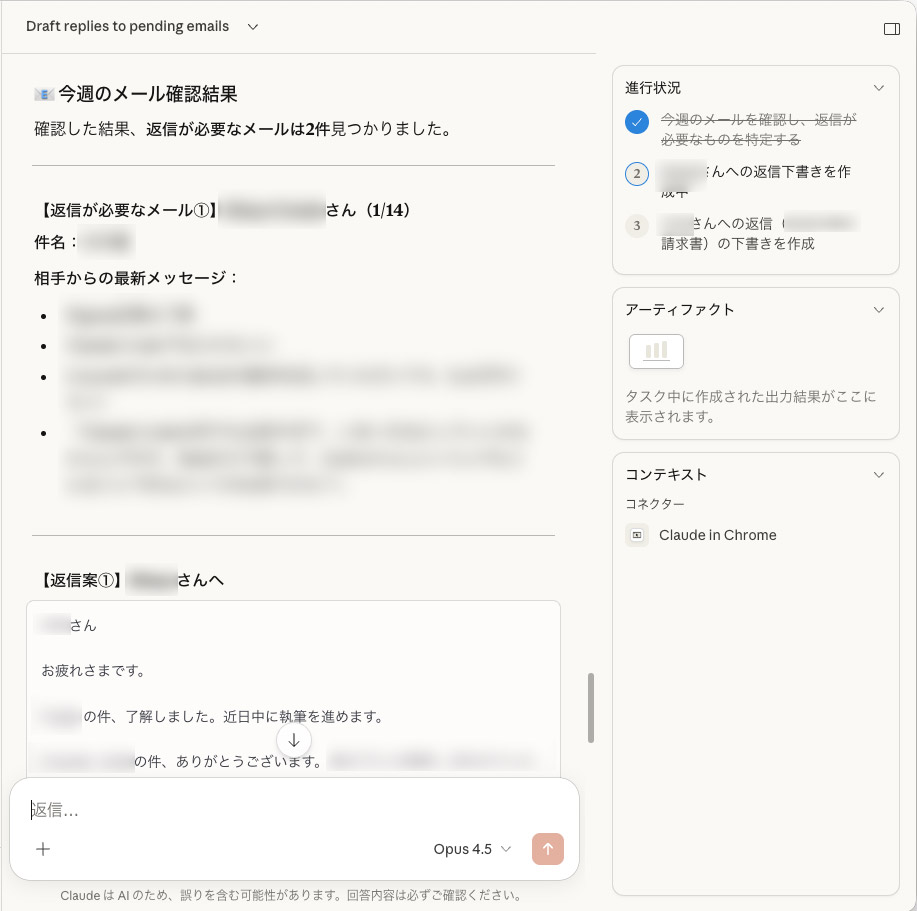917x911 pixels.
Task: Click the plus icon to add attachments
Action: point(43,849)
